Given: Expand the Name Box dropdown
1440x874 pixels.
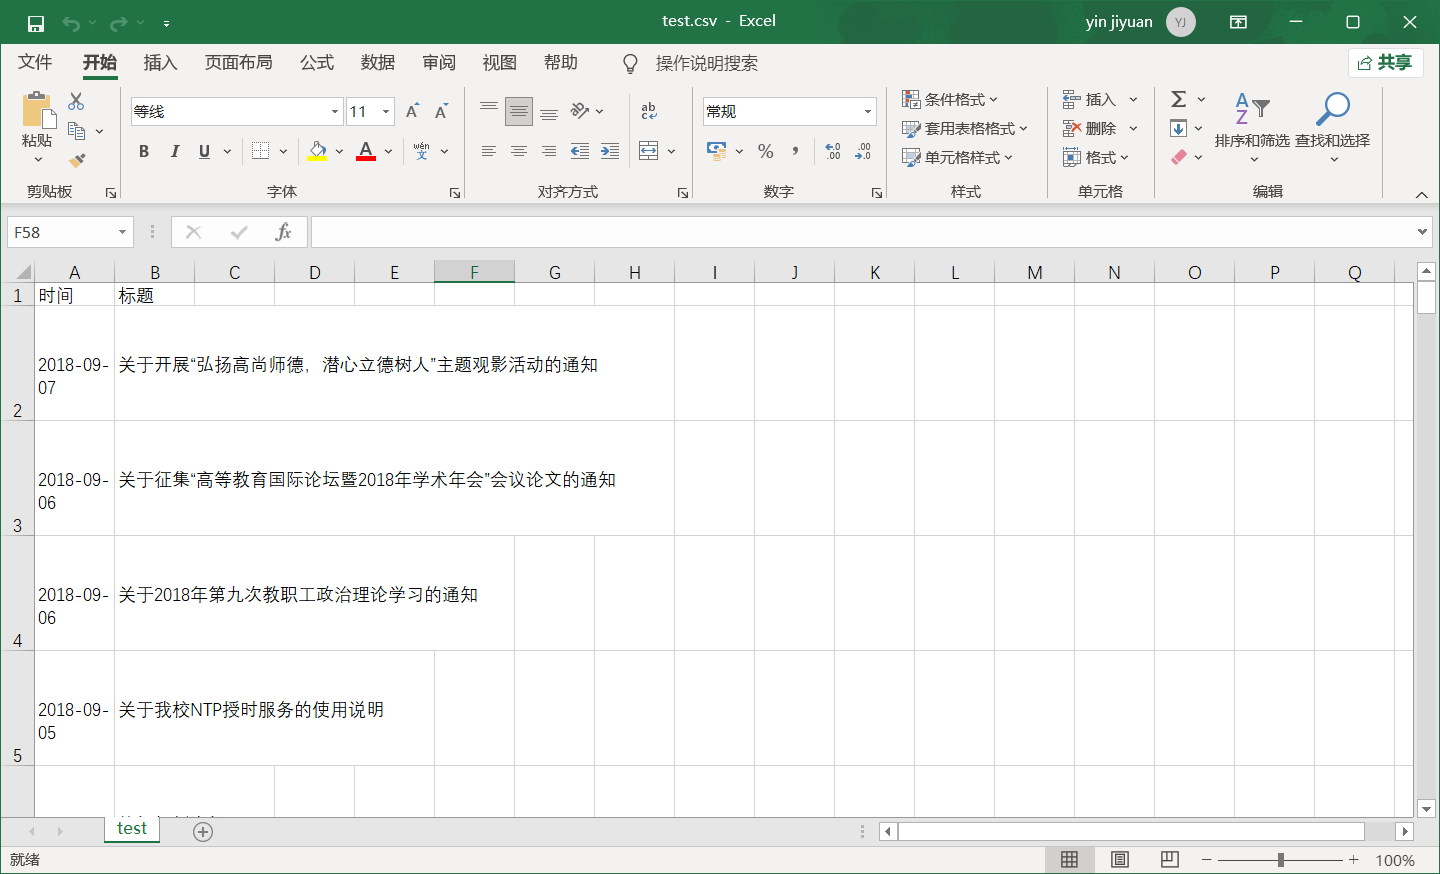Looking at the screenshot, I should coord(122,232).
